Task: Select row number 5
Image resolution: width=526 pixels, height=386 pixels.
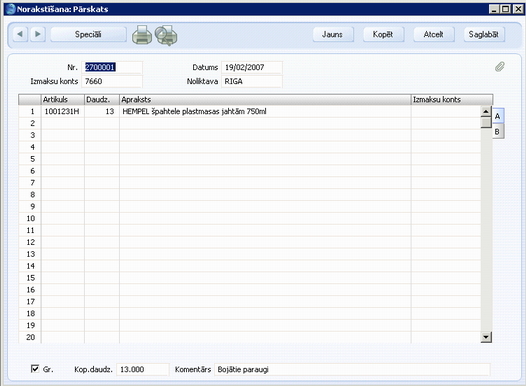Action: (x=30, y=159)
